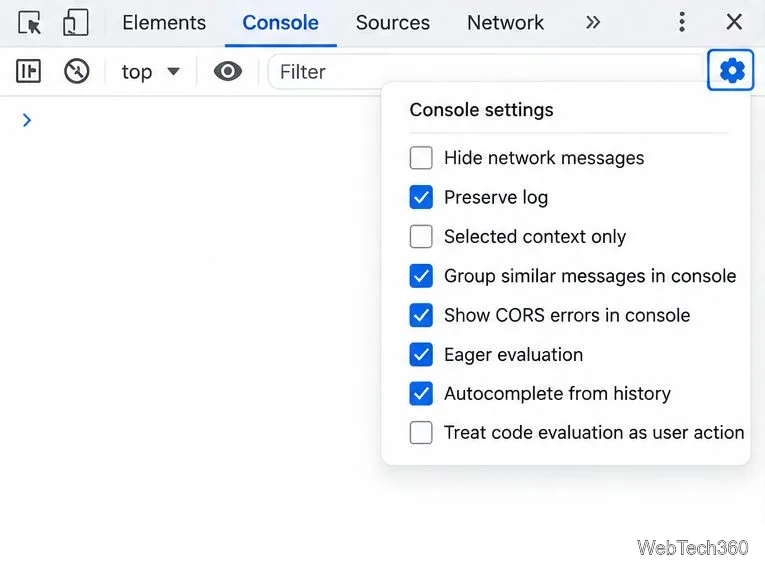This screenshot has height=574, width=765.
Task: Disable the Eager evaluation checkbox
Action: click(421, 354)
